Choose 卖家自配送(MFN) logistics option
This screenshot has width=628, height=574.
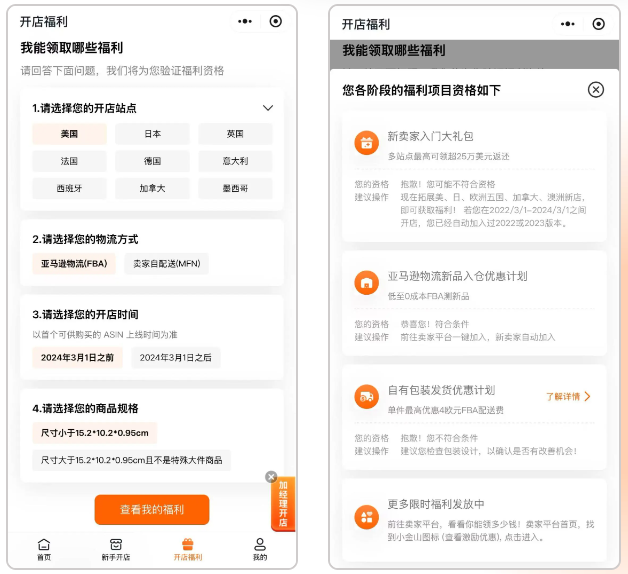point(167,264)
